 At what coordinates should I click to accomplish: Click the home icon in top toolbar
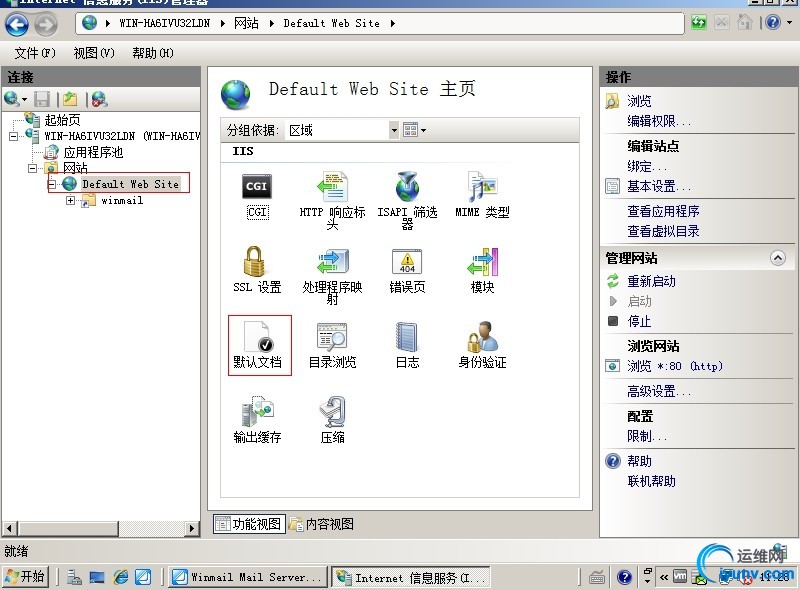(x=744, y=22)
